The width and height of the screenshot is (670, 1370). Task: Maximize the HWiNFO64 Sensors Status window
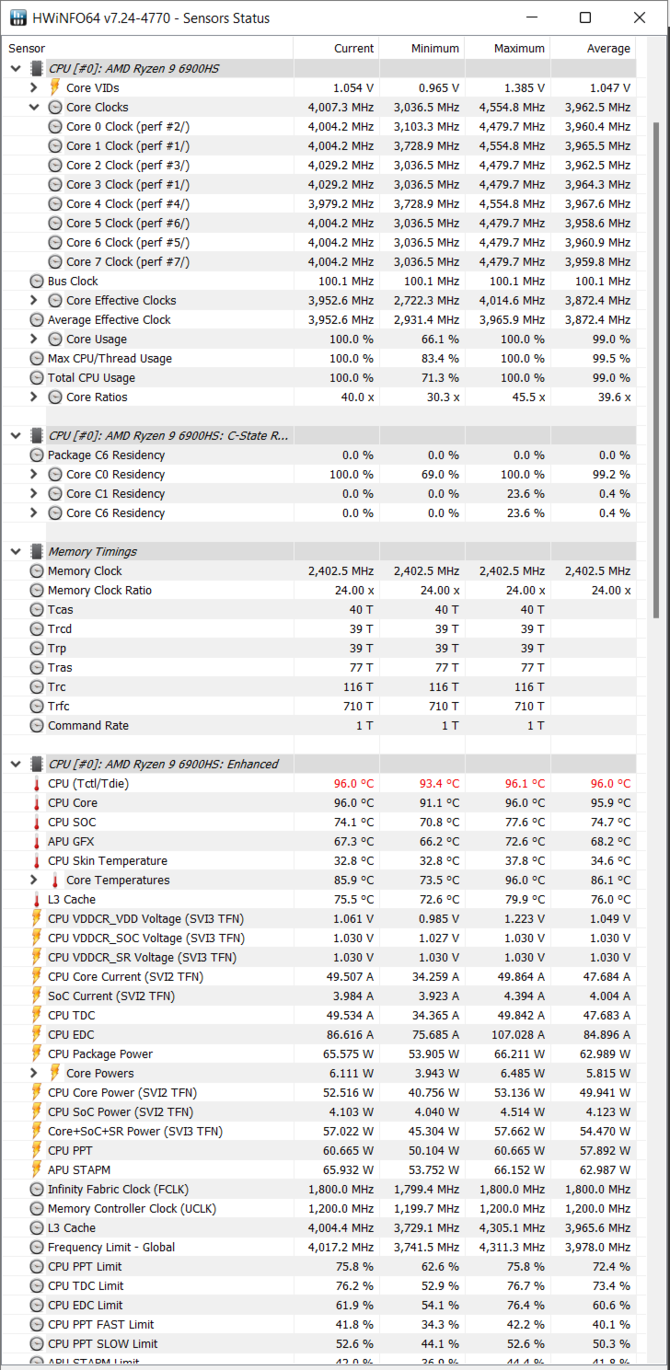pos(585,18)
